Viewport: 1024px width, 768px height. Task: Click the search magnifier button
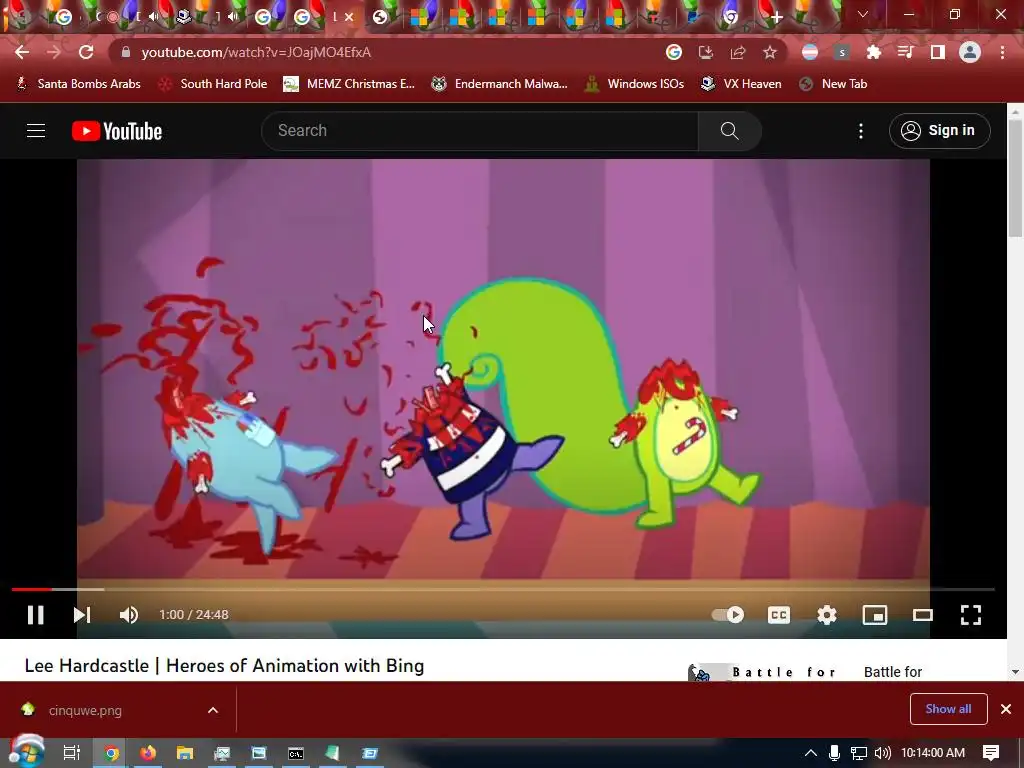[x=729, y=131]
